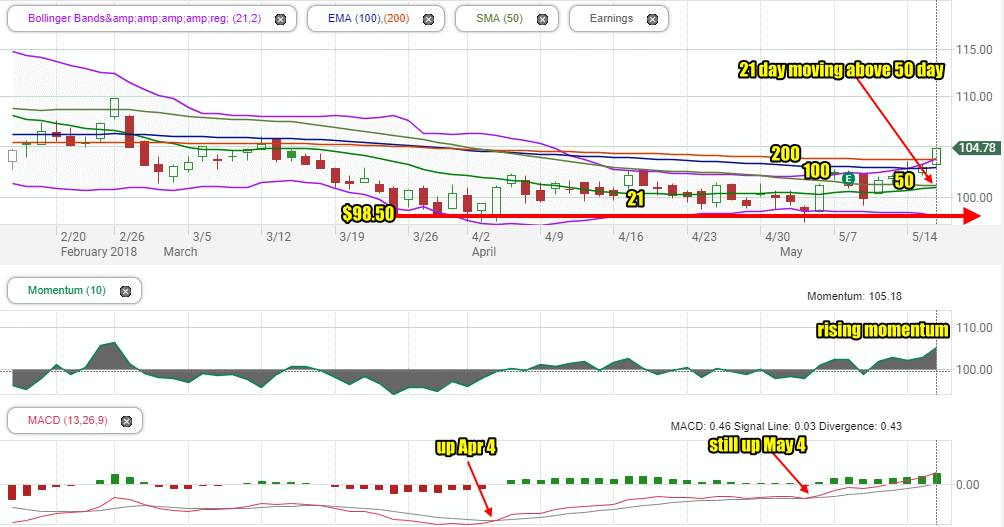Open the MACD (13,26,9) indicator label
The image size is (1004, 527).
tap(64, 420)
